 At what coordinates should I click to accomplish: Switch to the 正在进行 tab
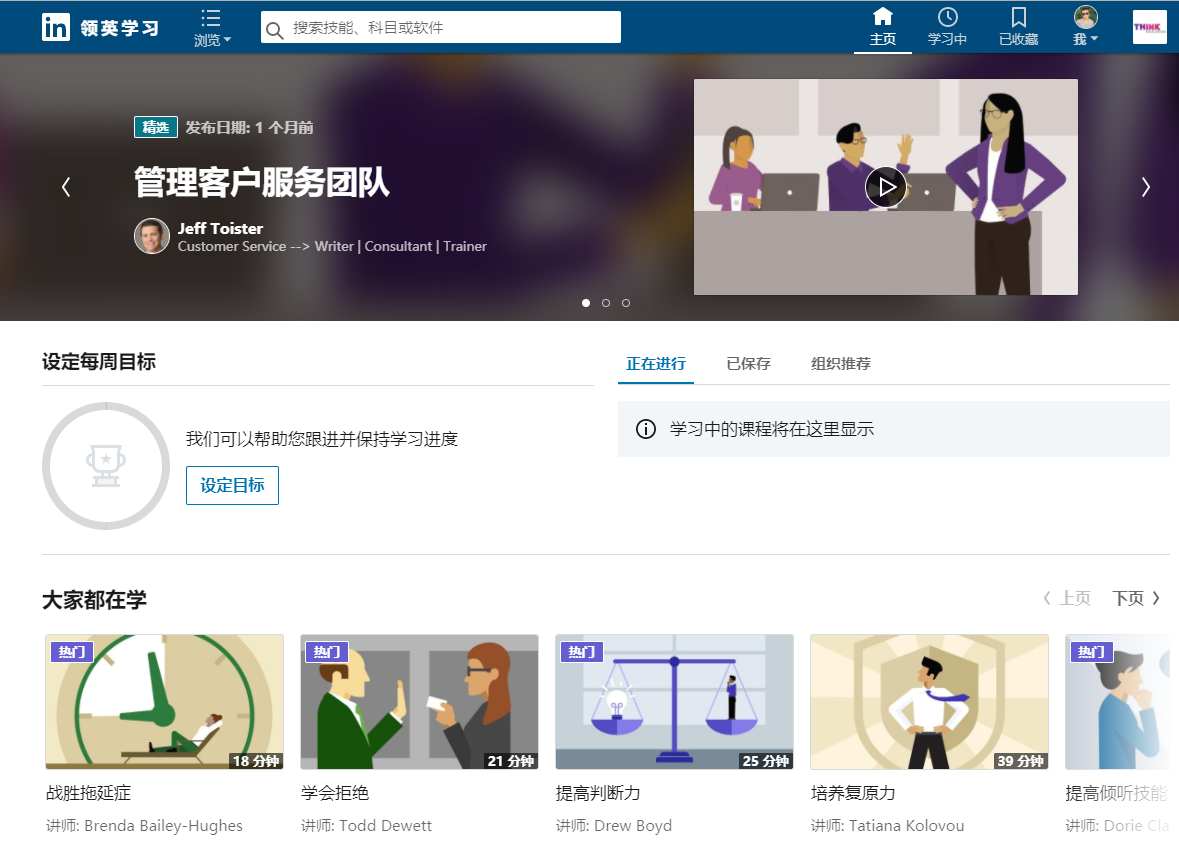[x=656, y=364]
